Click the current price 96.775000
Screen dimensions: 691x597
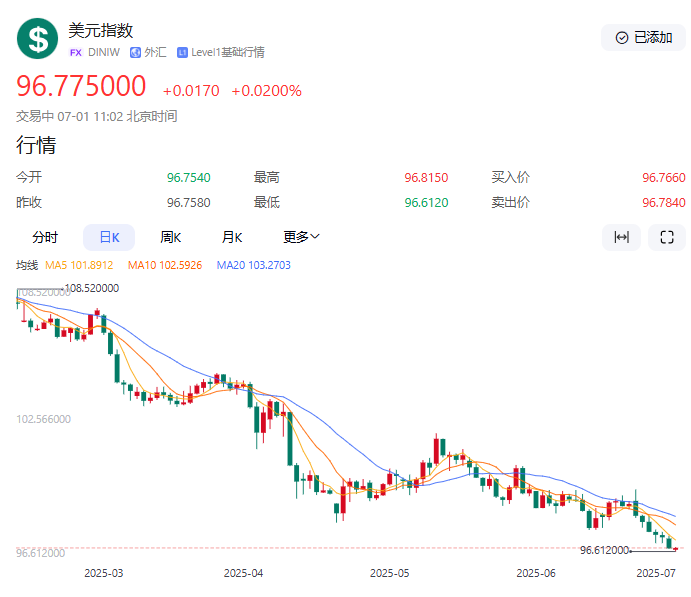tap(81, 86)
